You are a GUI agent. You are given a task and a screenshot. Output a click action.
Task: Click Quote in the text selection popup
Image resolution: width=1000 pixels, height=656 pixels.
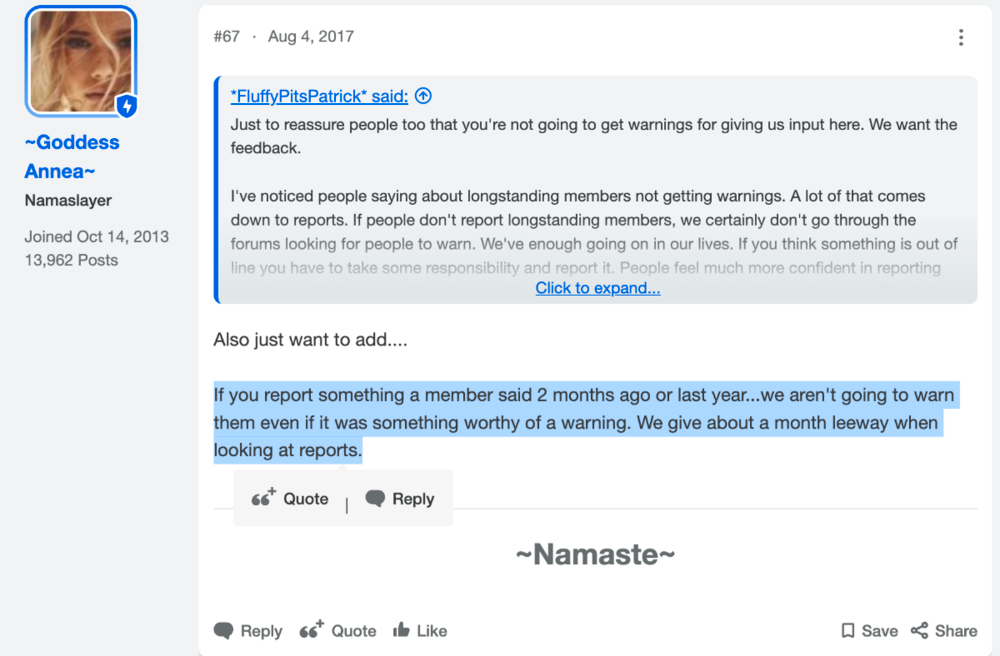coord(305,499)
